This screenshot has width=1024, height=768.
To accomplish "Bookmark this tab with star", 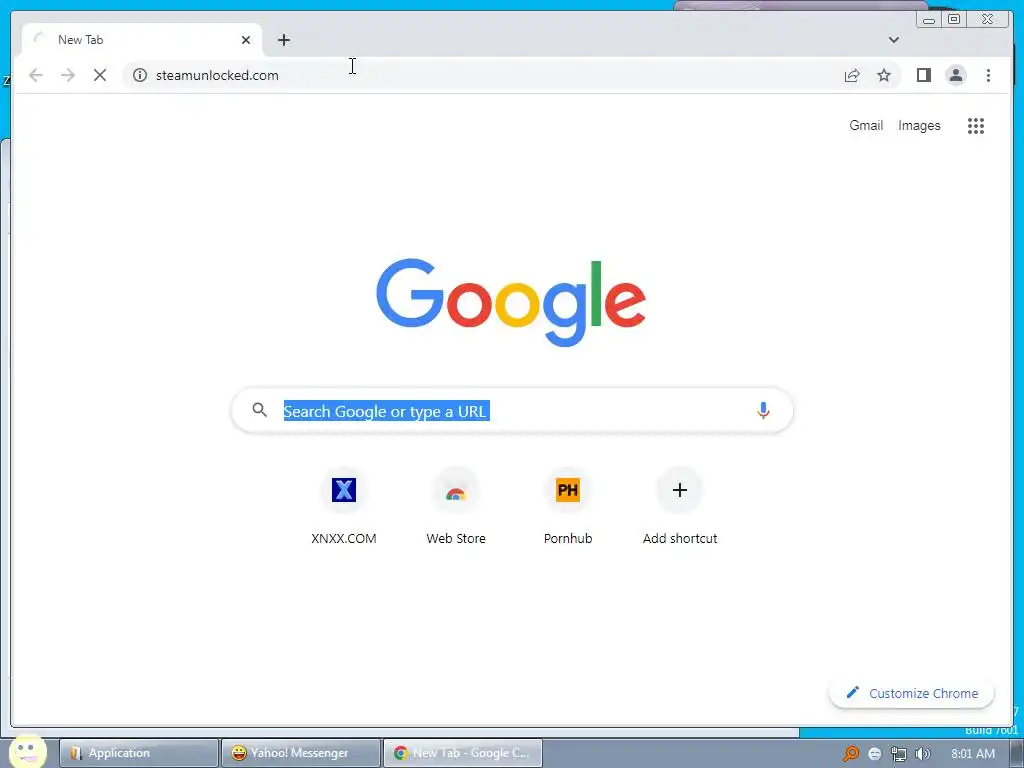I will click(x=884, y=75).
